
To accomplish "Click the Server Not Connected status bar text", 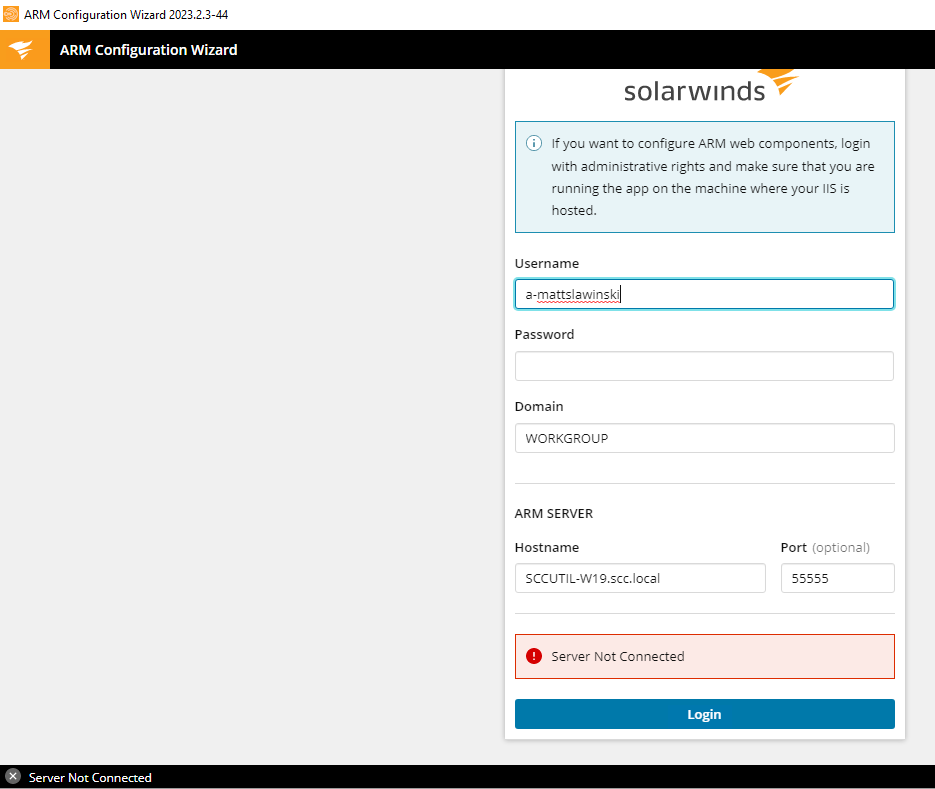I will click(x=90, y=778).
